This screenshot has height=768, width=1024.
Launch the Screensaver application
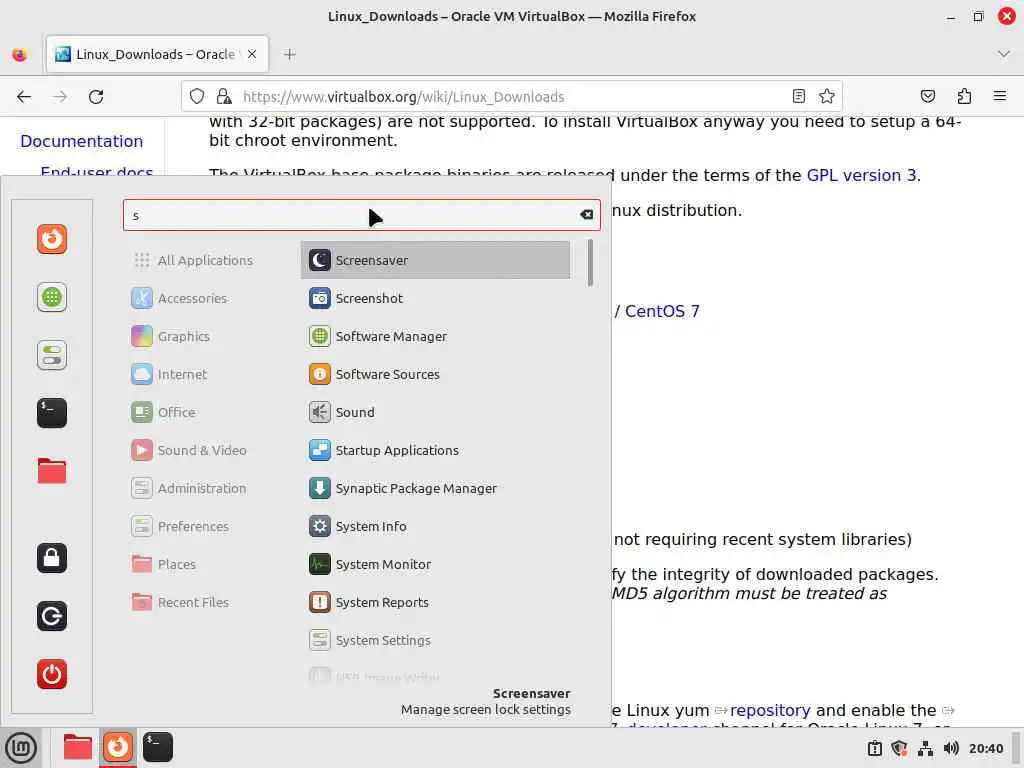pyautogui.click(x=435, y=260)
